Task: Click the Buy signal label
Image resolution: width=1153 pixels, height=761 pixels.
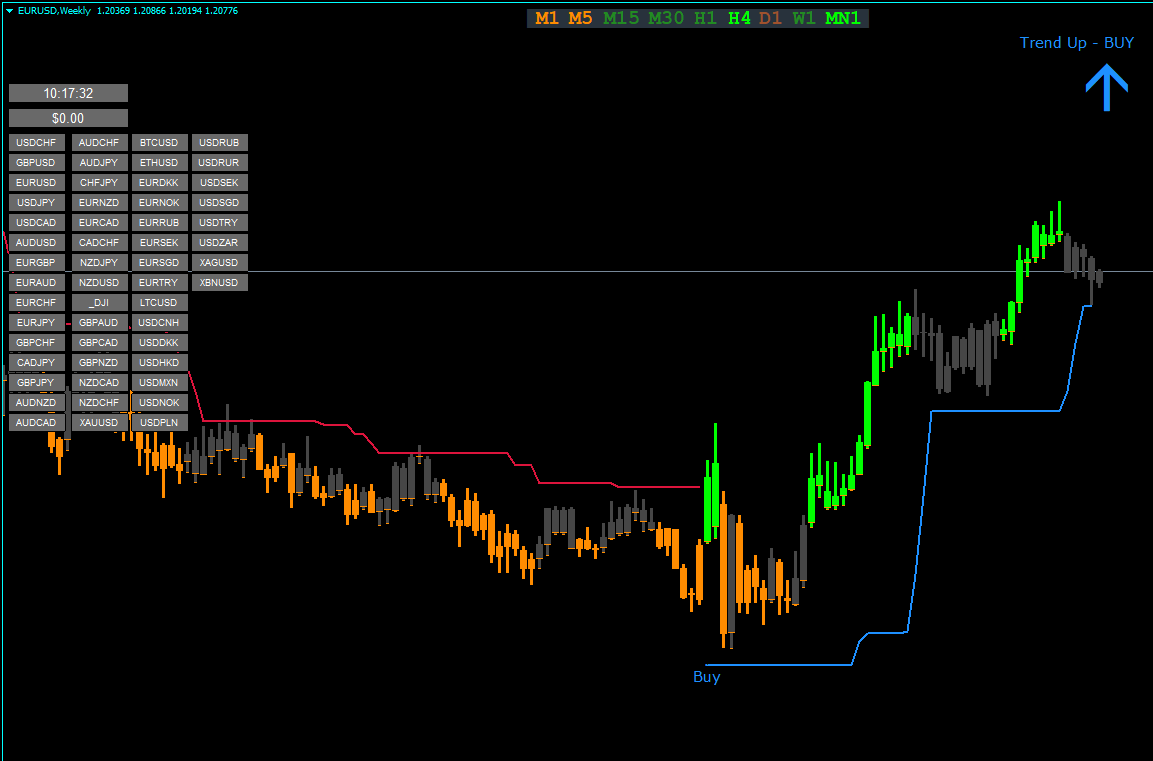Action: (x=706, y=677)
